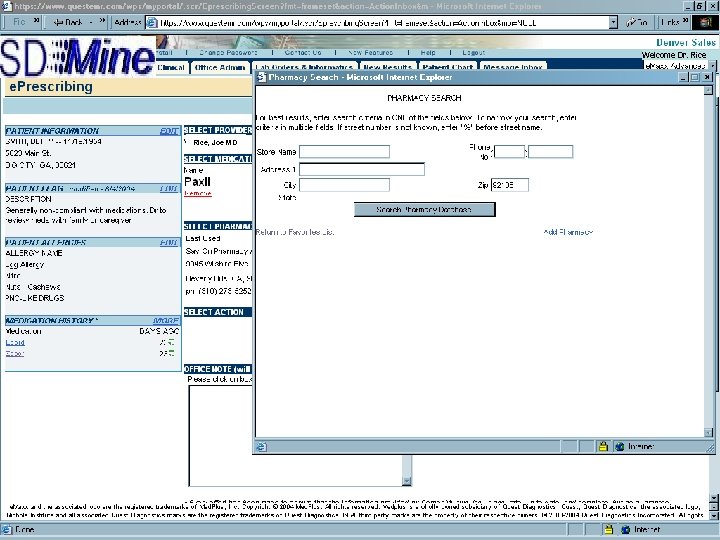This screenshot has width=720, height=540.
Task: Click the phone area code field
Action: click(509, 152)
